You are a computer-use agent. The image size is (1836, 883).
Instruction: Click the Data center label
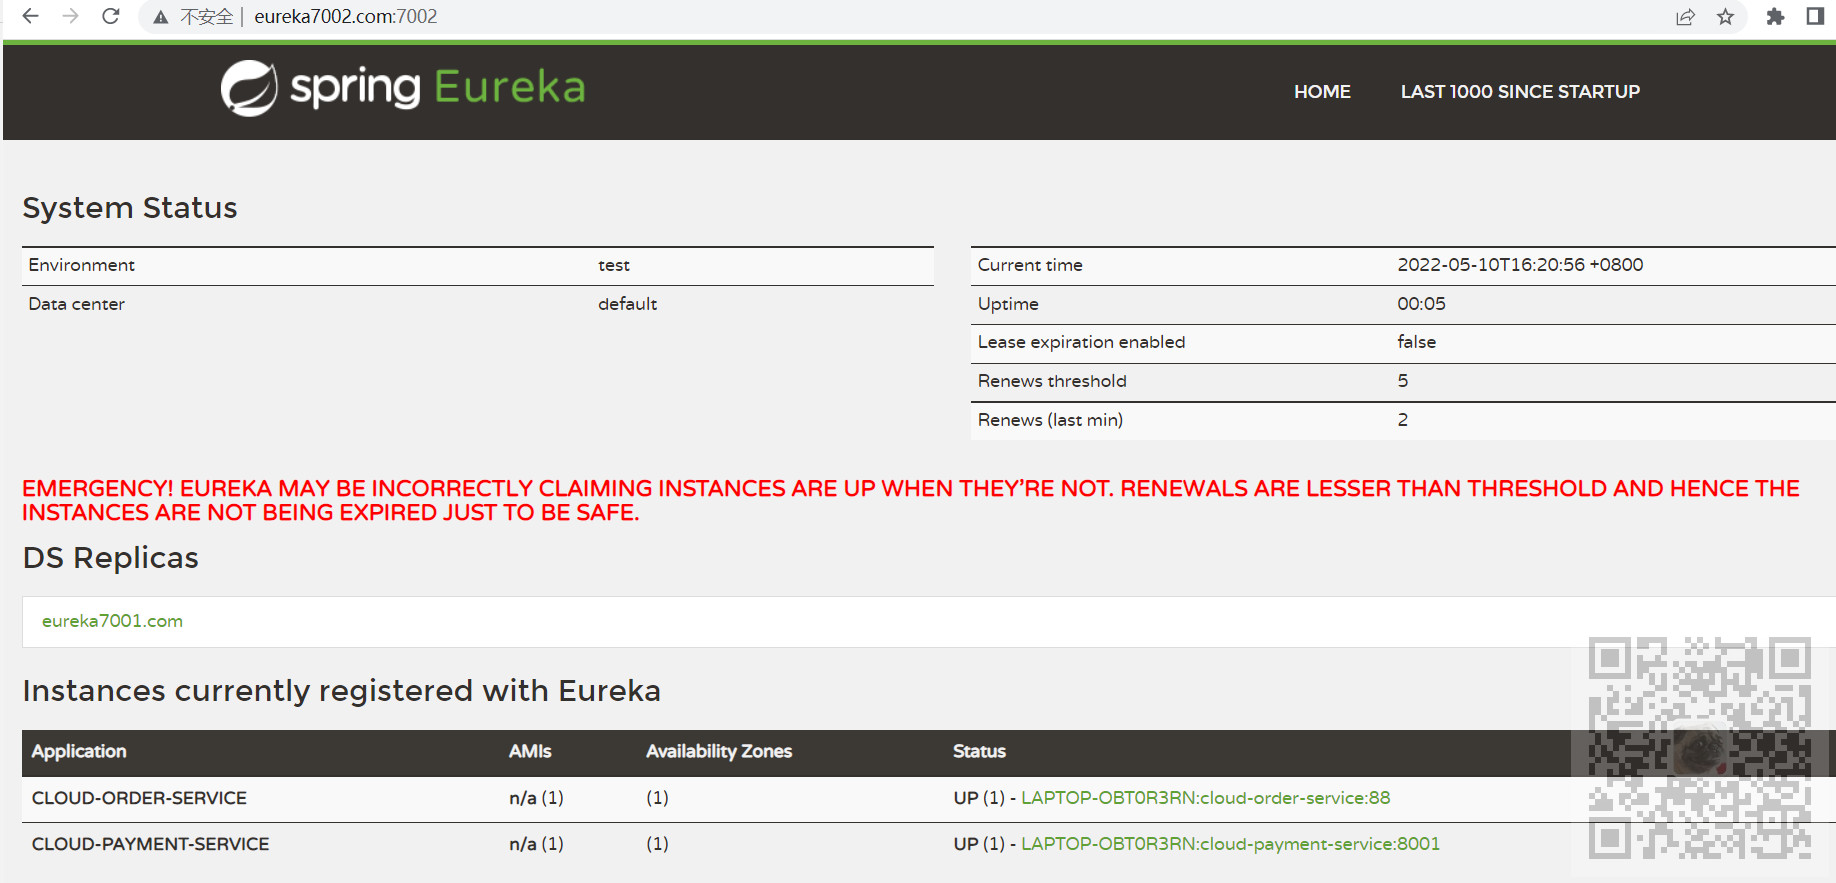(76, 304)
